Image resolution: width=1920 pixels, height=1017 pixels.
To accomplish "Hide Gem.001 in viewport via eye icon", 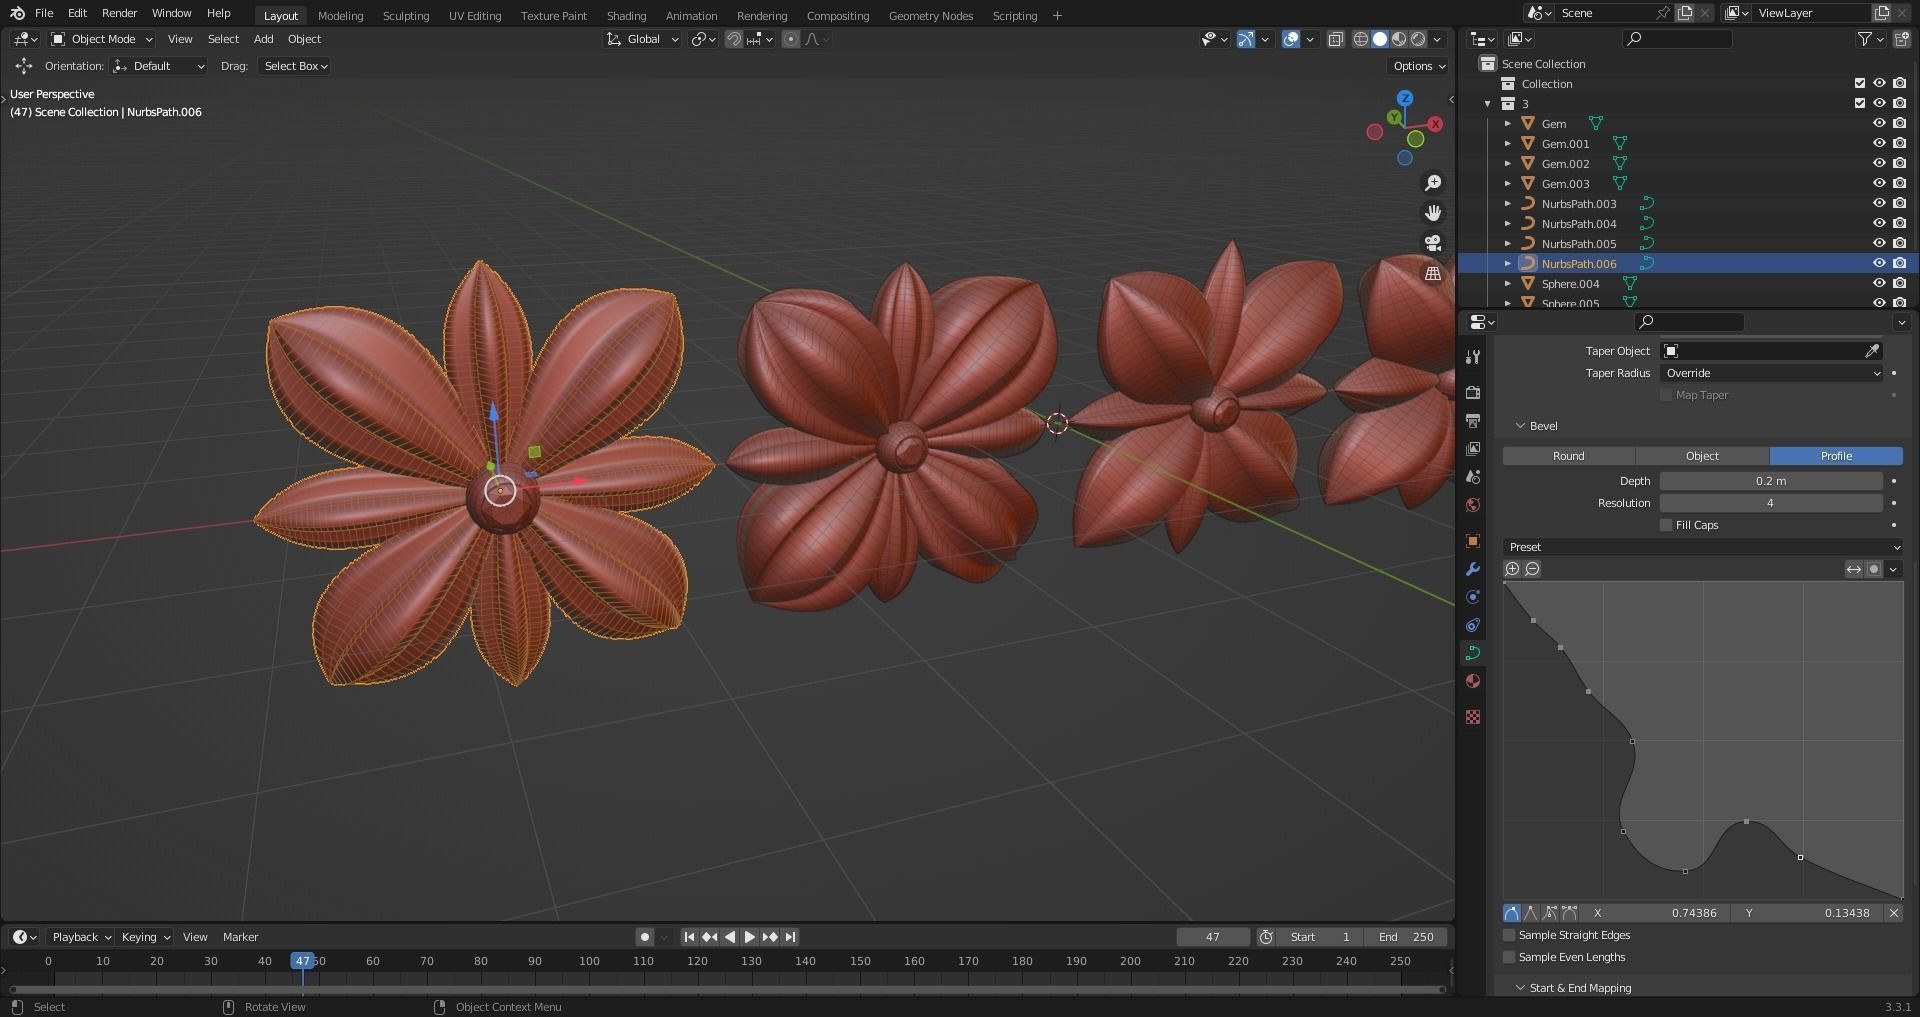I will pos(1879,143).
